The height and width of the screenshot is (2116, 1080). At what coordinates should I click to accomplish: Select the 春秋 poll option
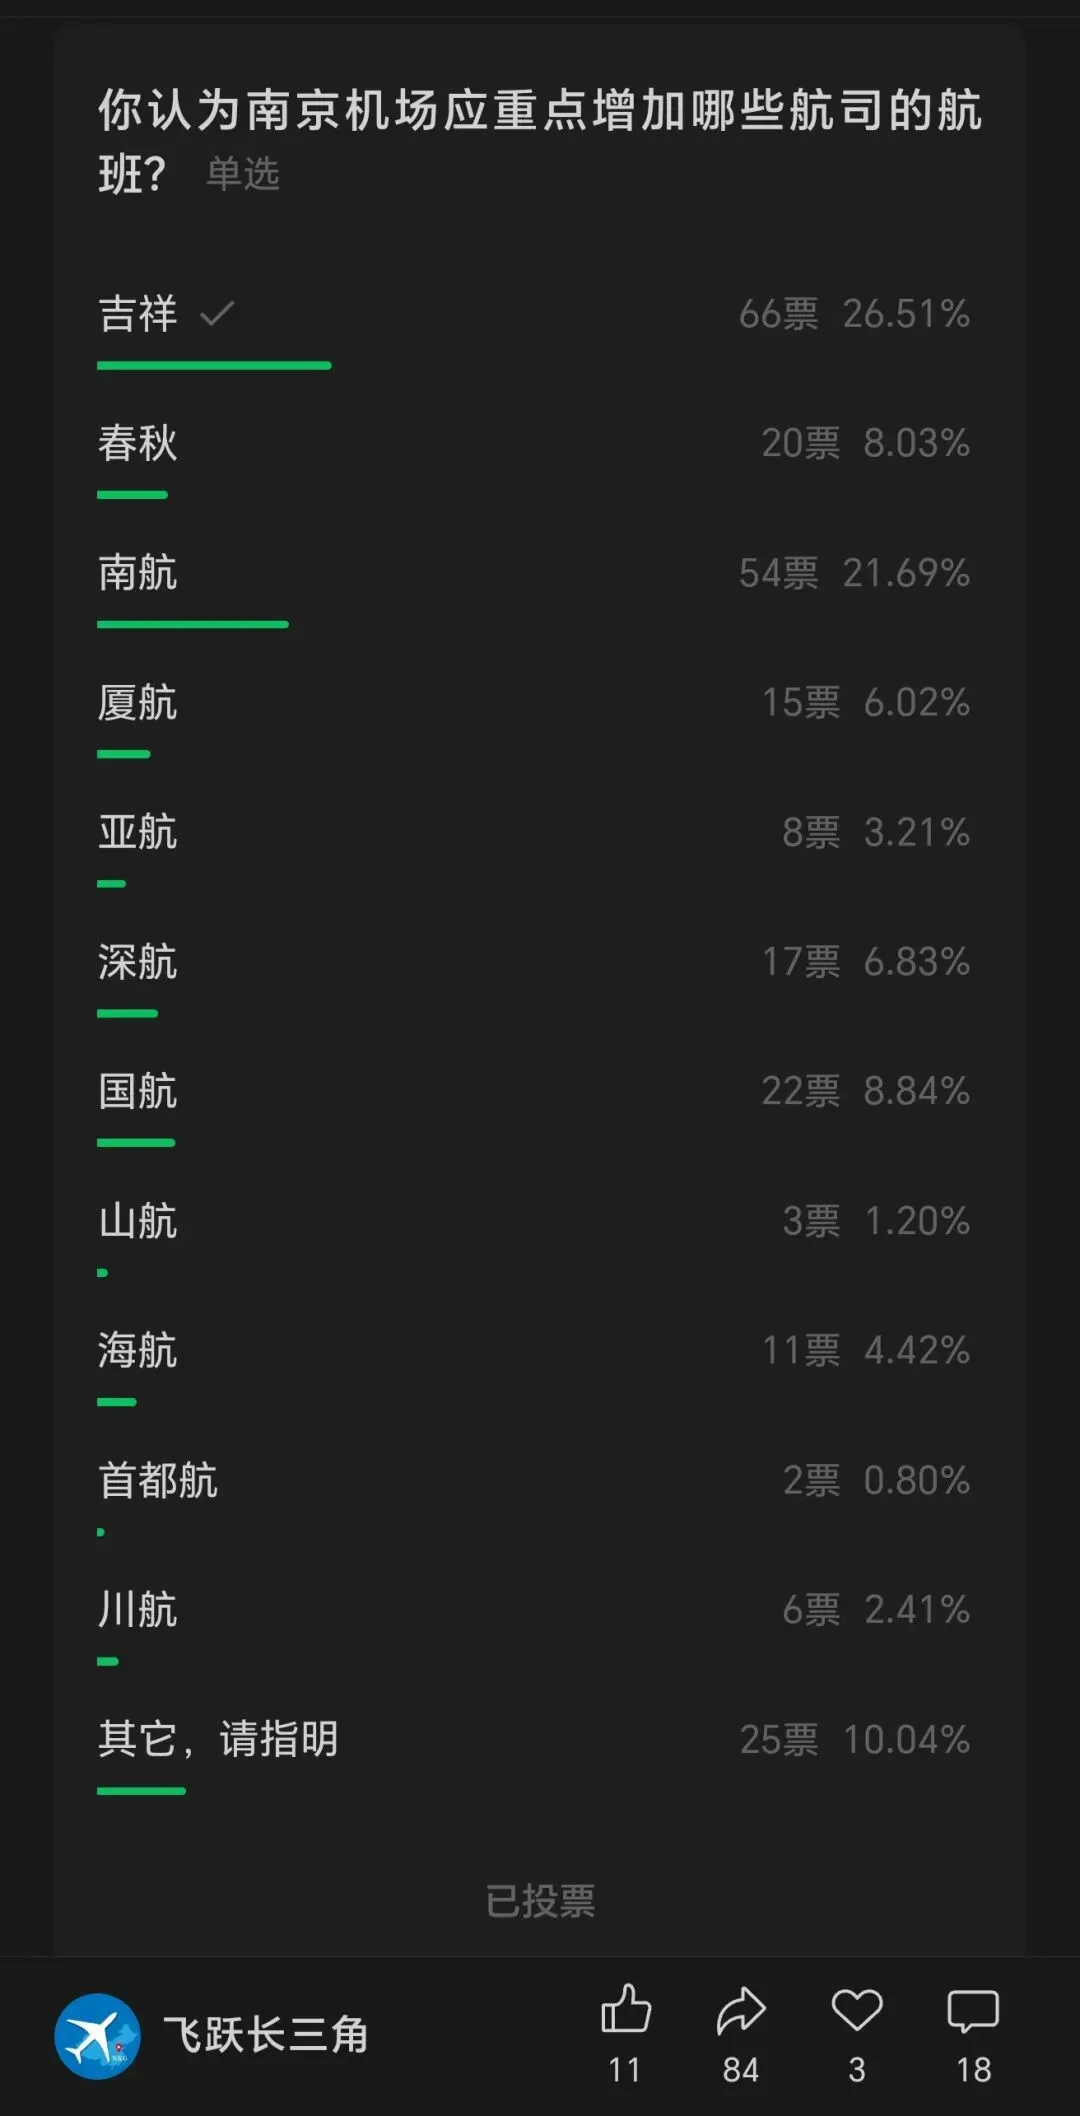click(x=138, y=443)
